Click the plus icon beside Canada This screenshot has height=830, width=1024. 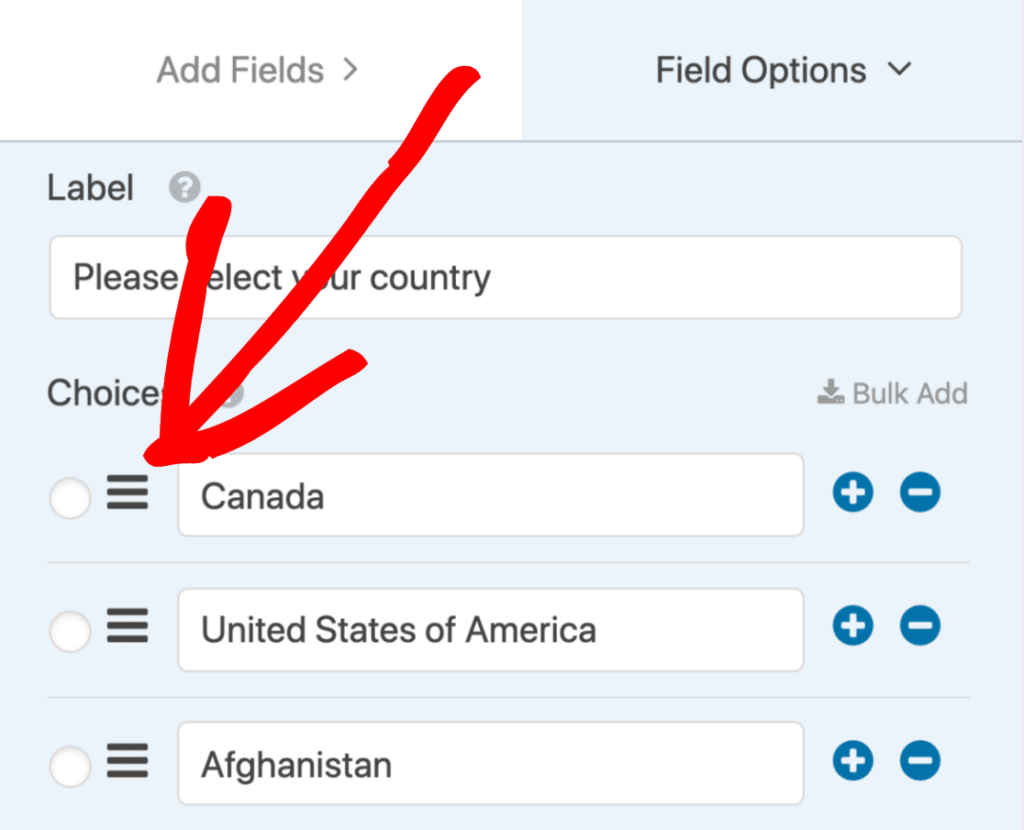[x=852, y=492]
